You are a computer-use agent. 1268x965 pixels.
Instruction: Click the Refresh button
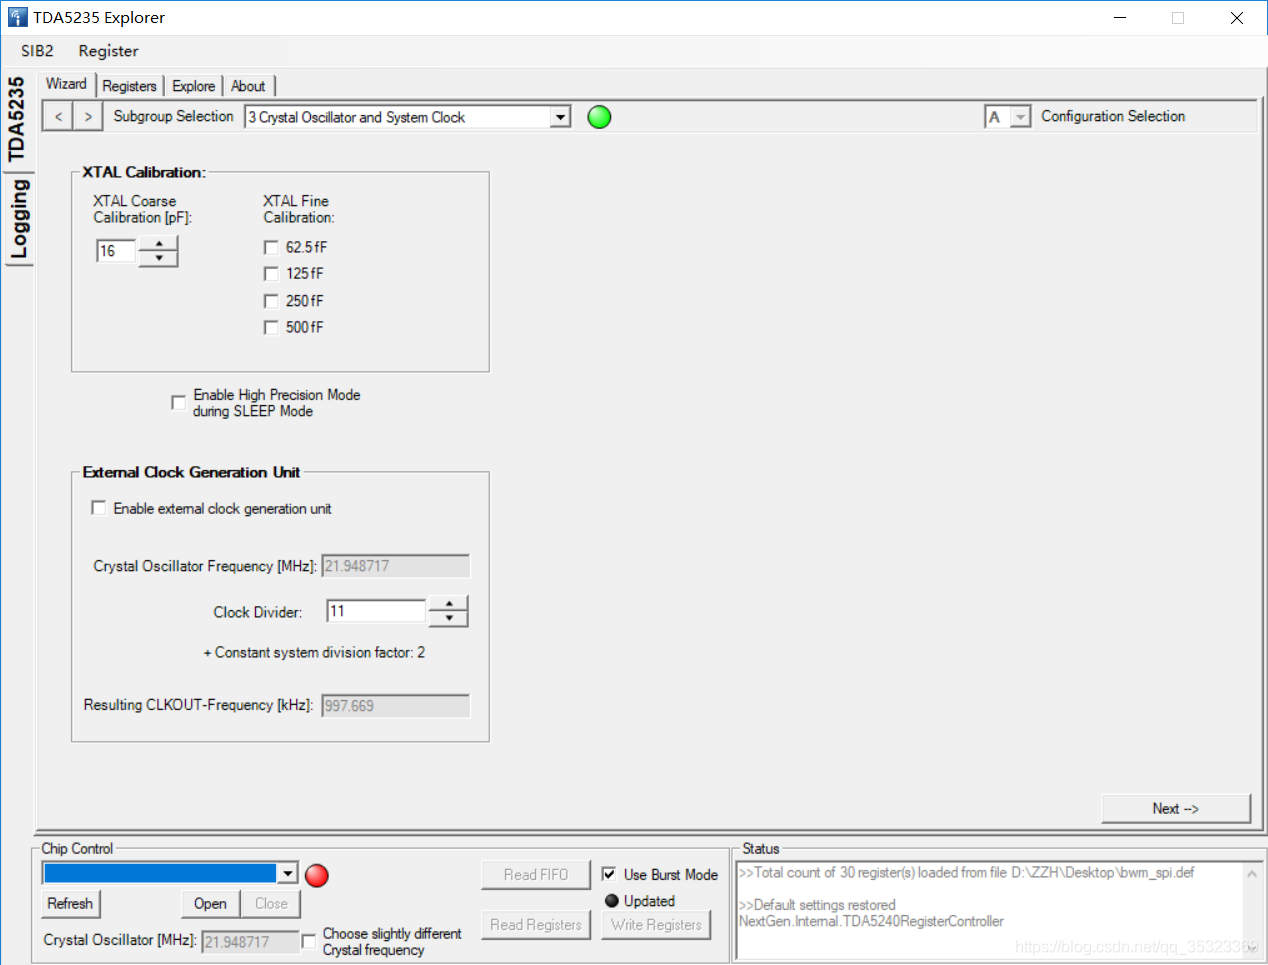70,904
